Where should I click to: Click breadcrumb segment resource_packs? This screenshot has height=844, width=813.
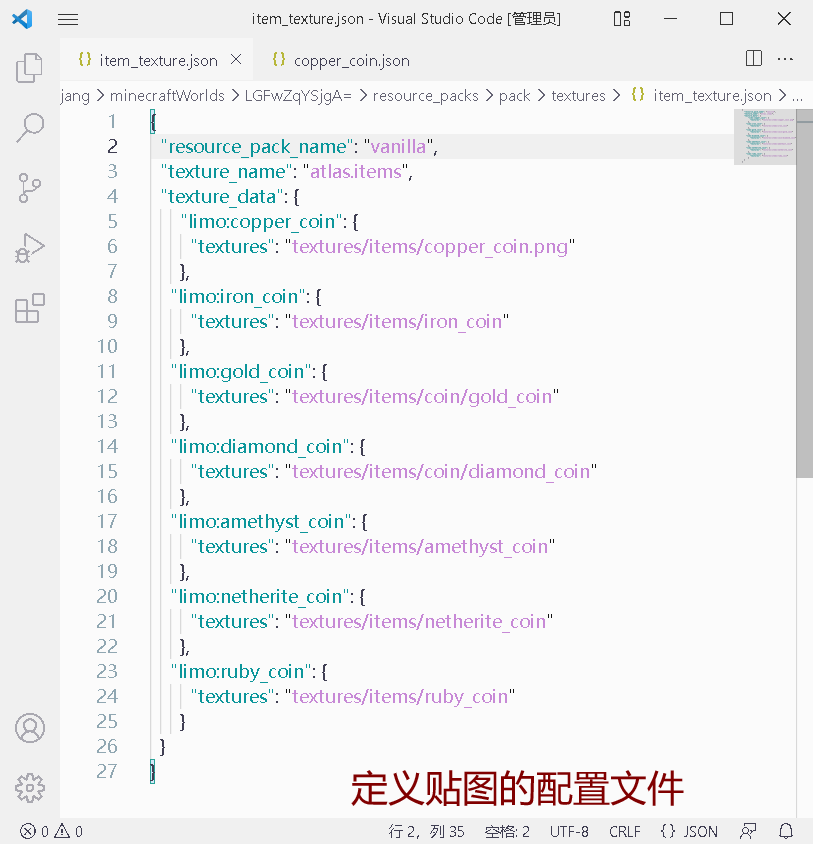tap(425, 95)
